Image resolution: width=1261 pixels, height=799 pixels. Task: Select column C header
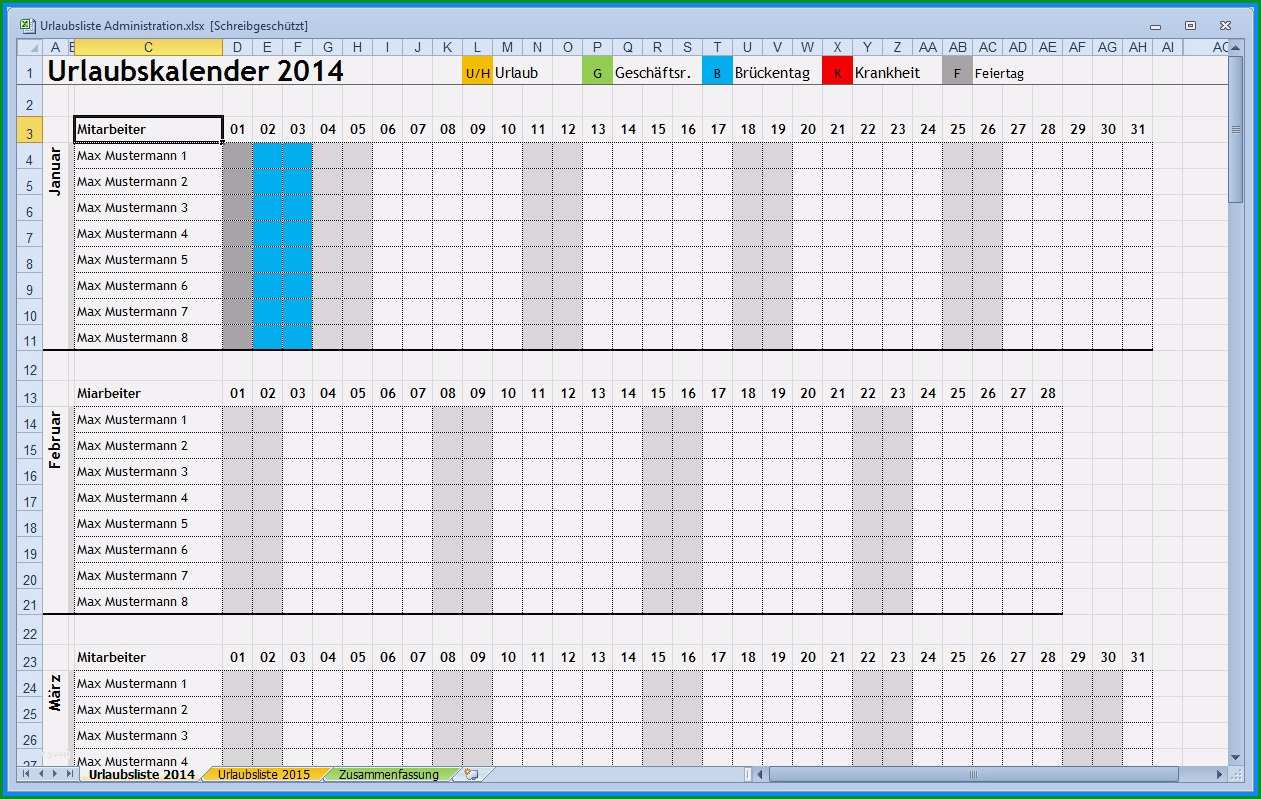[148, 47]
